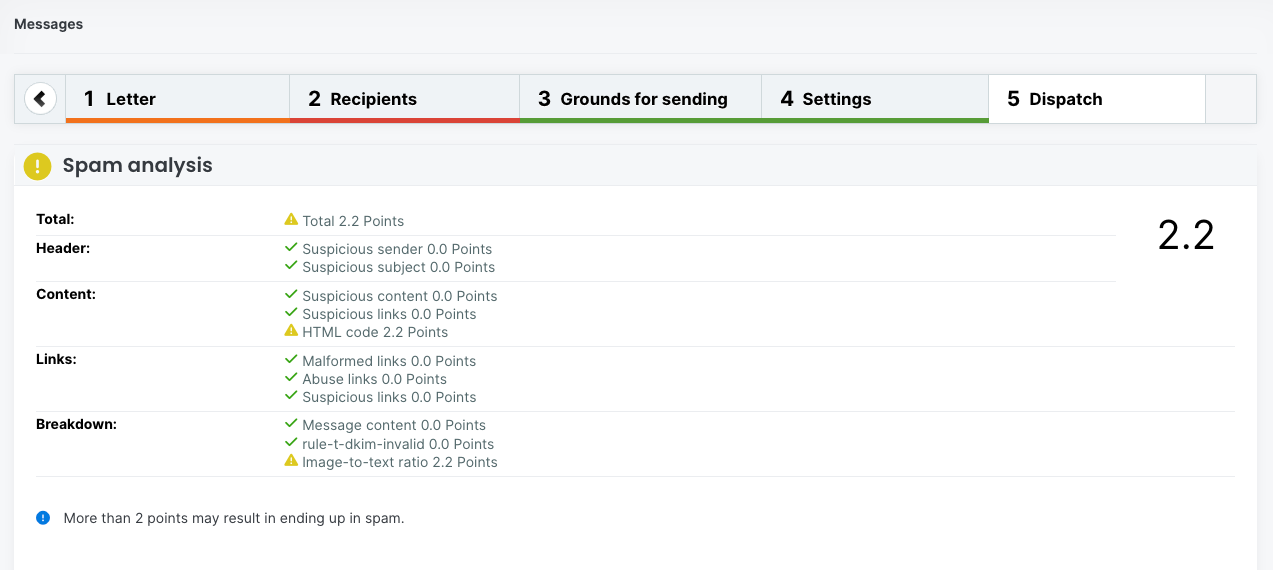Select the Dispatch step tab
Viewport: 1273px width, 570px height.
point(1096,99)
